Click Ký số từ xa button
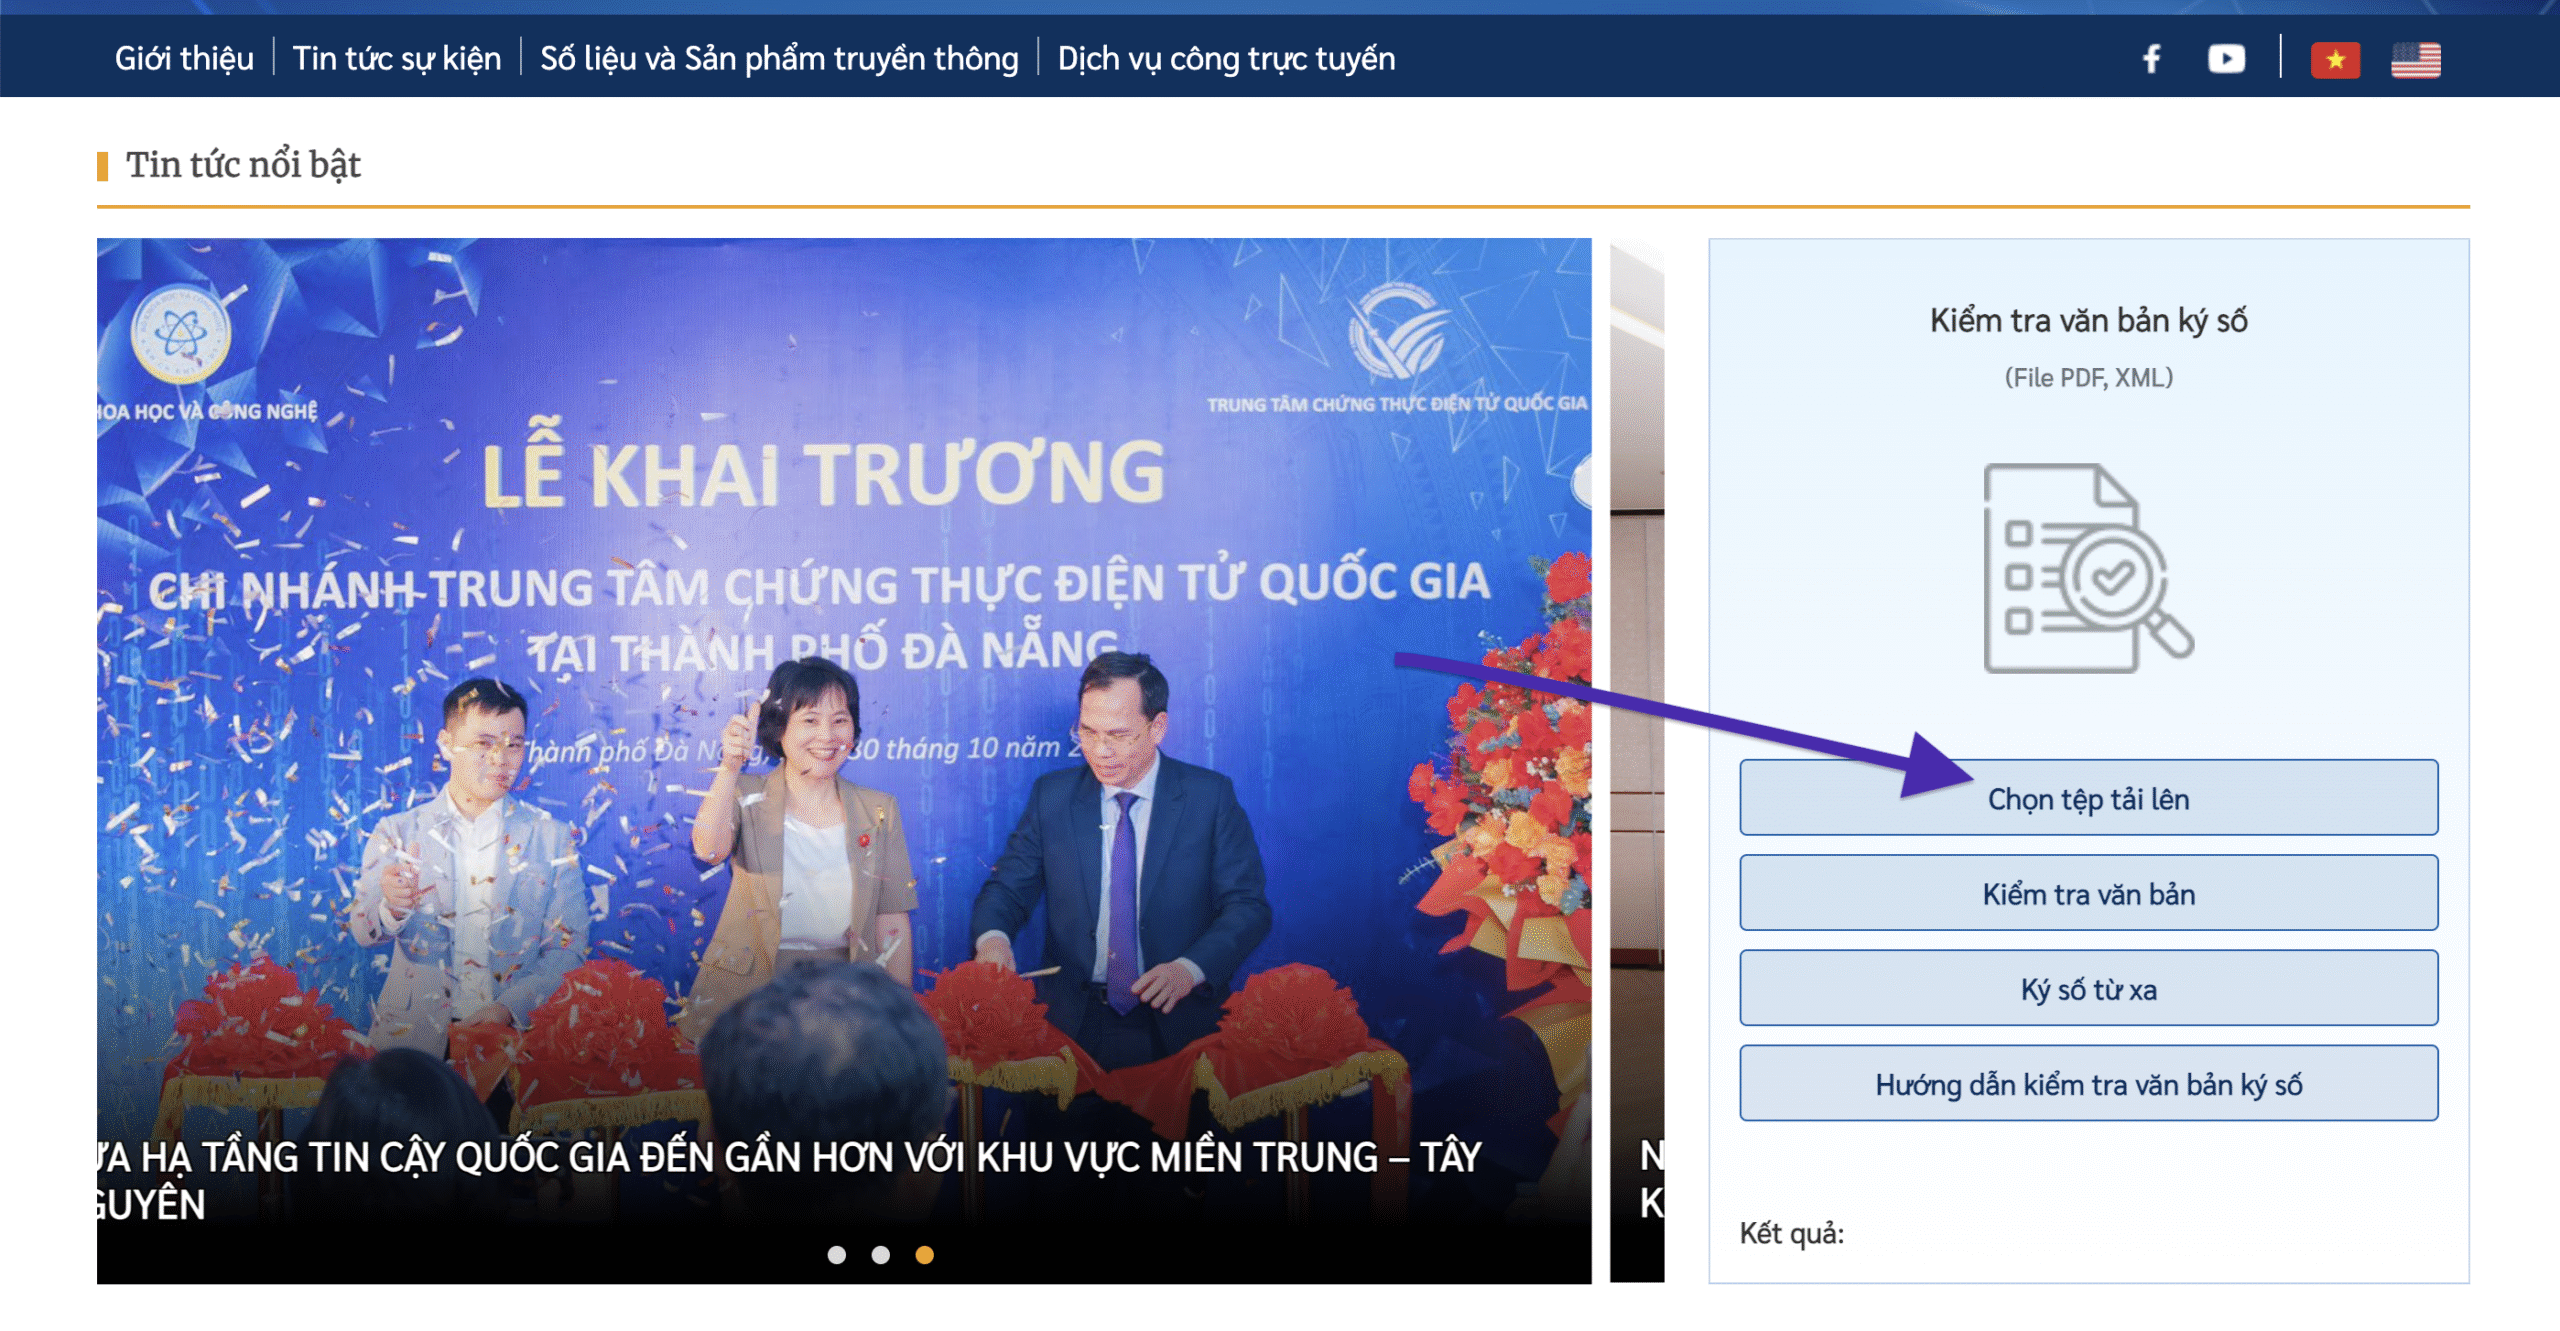Viewport: 2560px width, 1331px height. 2088,989
